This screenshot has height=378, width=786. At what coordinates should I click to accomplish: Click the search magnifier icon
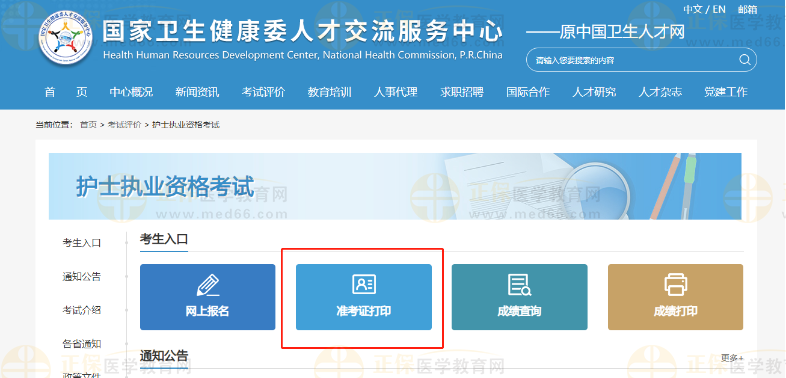pos(744,60)
